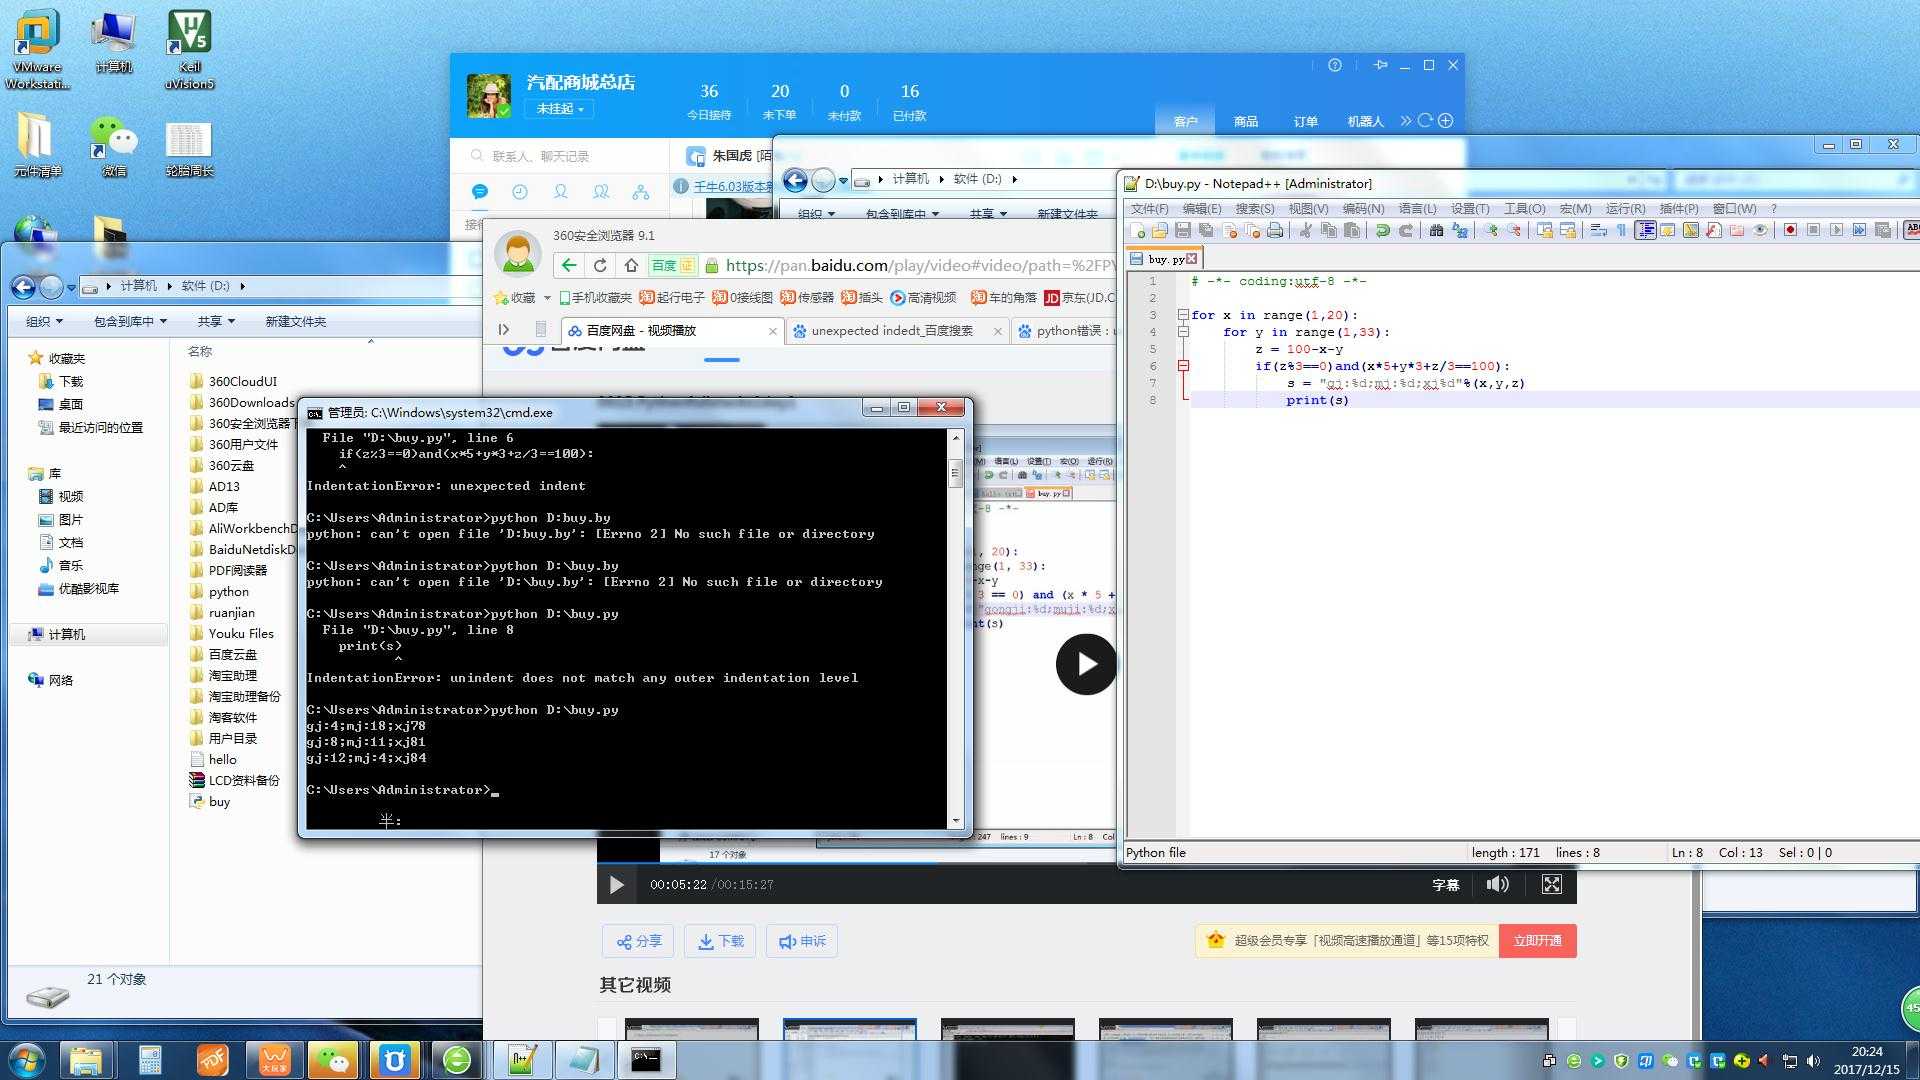1920x1080 pixels.
Task: Click fullscreen icon in video player
Action: [1551, 884]
